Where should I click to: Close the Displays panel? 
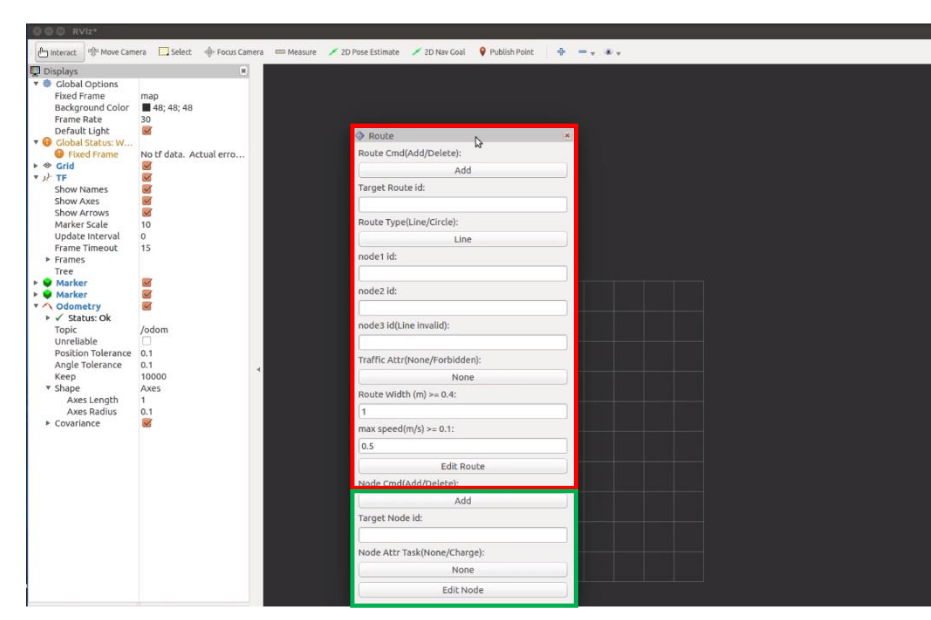point(244,72)
